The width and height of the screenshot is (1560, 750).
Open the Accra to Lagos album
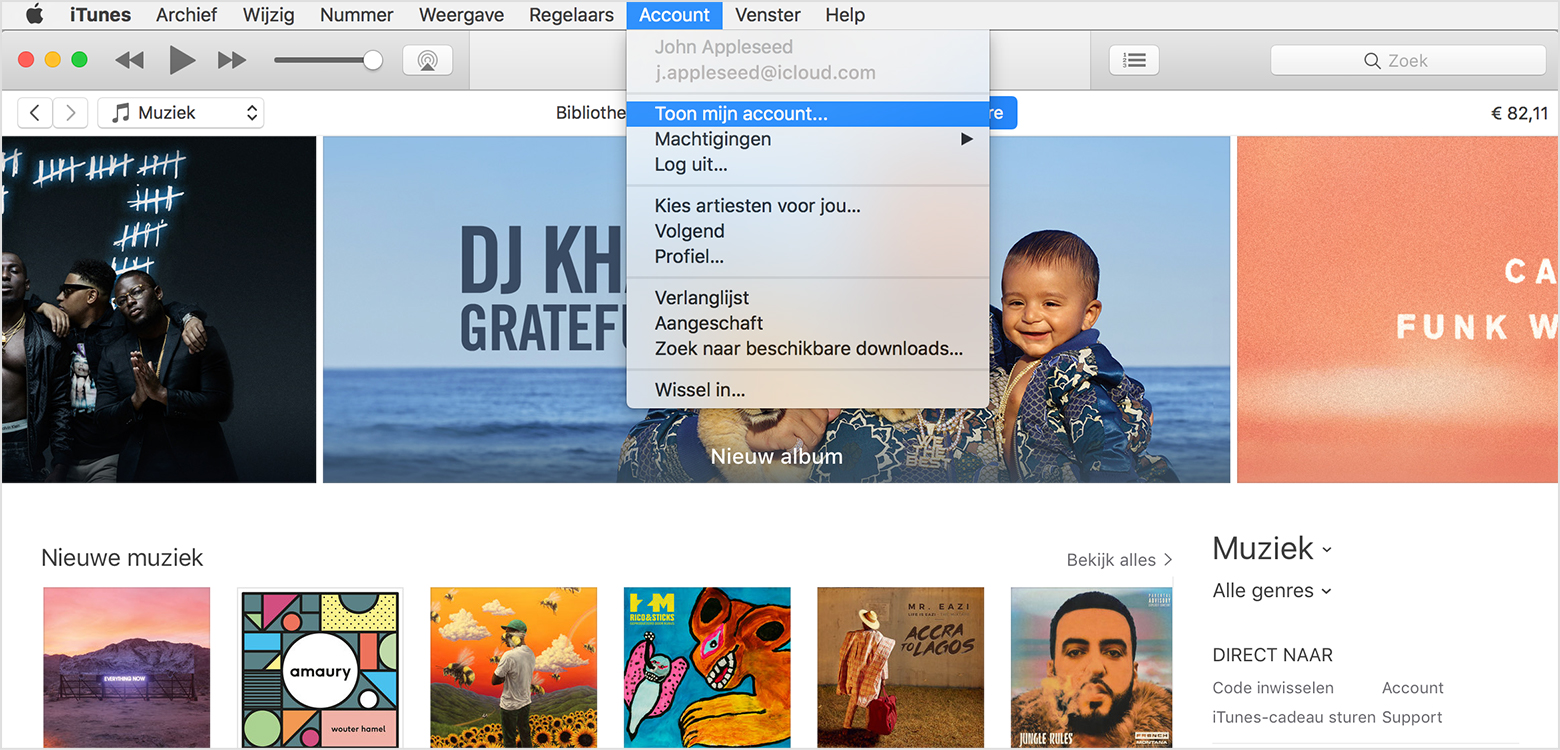pos(901,668)
